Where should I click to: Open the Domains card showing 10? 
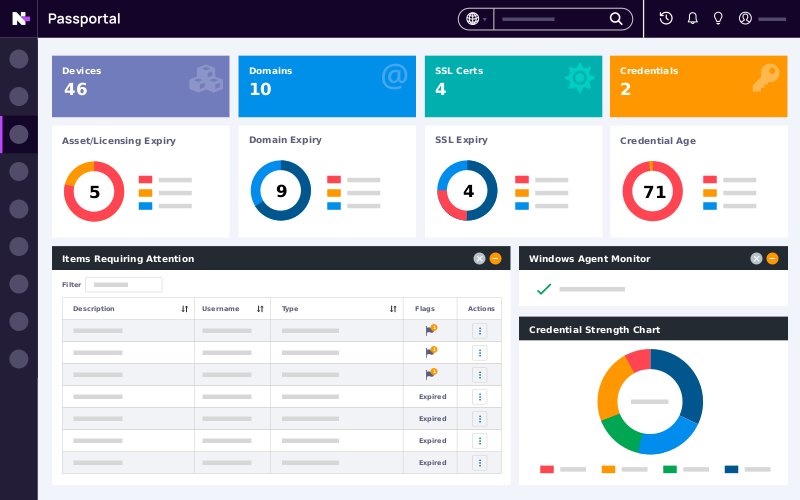327,86
